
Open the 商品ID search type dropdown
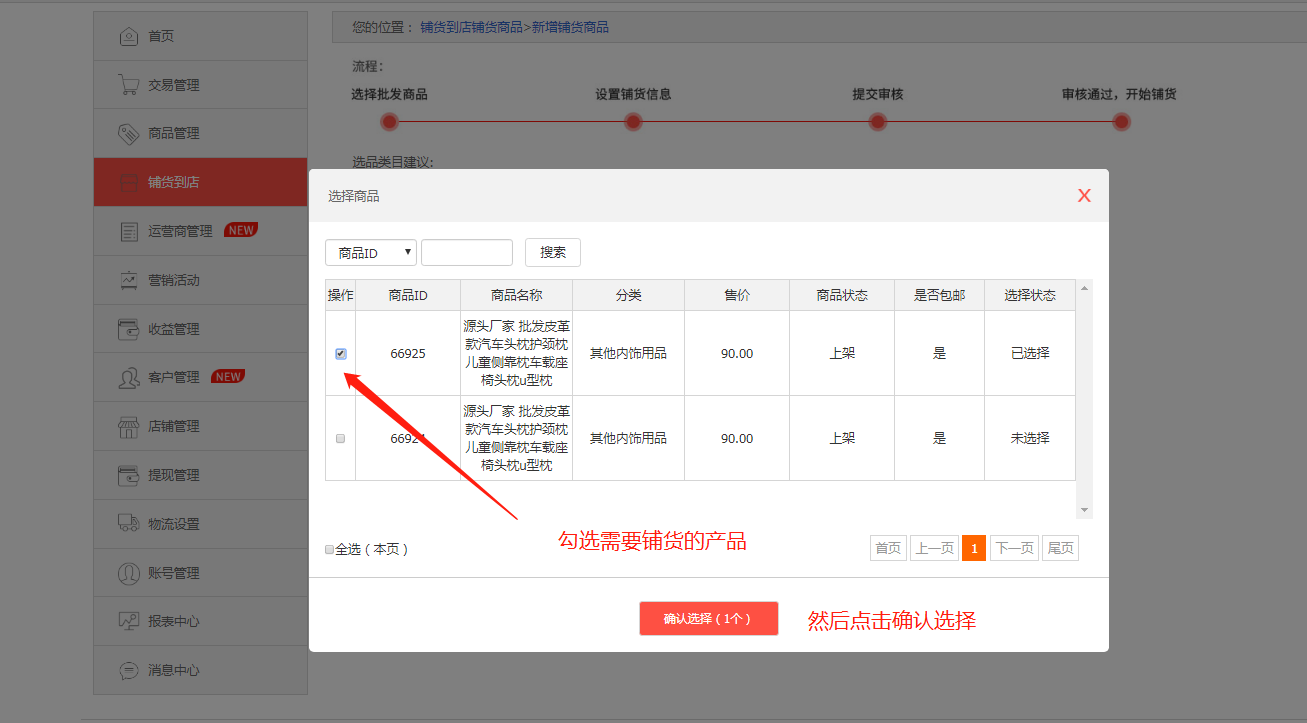(370, 252)
